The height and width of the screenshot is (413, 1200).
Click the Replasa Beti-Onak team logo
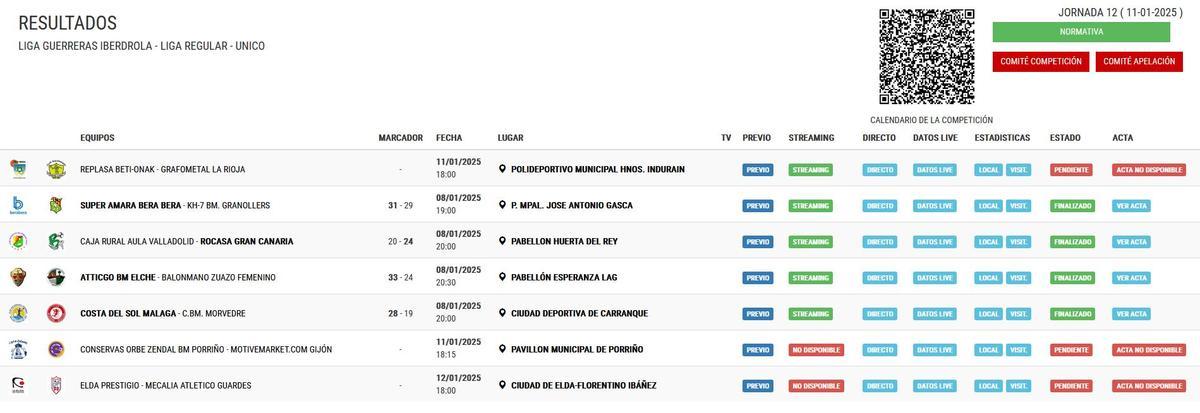point(18,169)
